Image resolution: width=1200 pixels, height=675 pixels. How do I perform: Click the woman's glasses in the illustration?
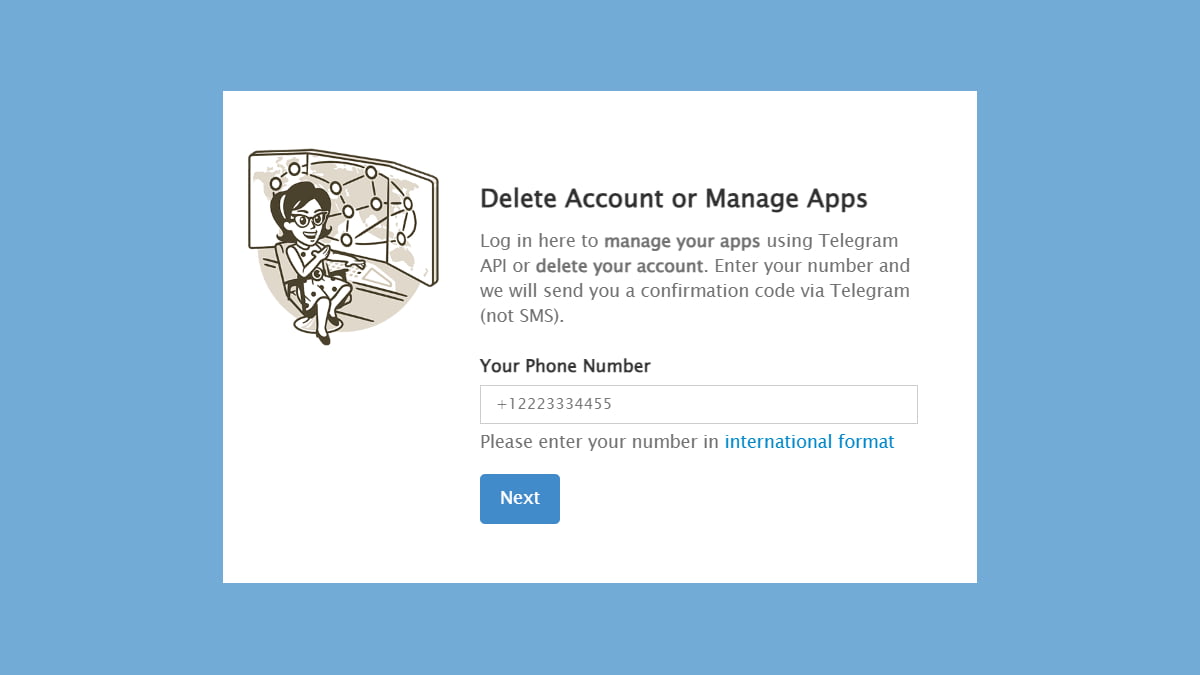pos(308,219)
